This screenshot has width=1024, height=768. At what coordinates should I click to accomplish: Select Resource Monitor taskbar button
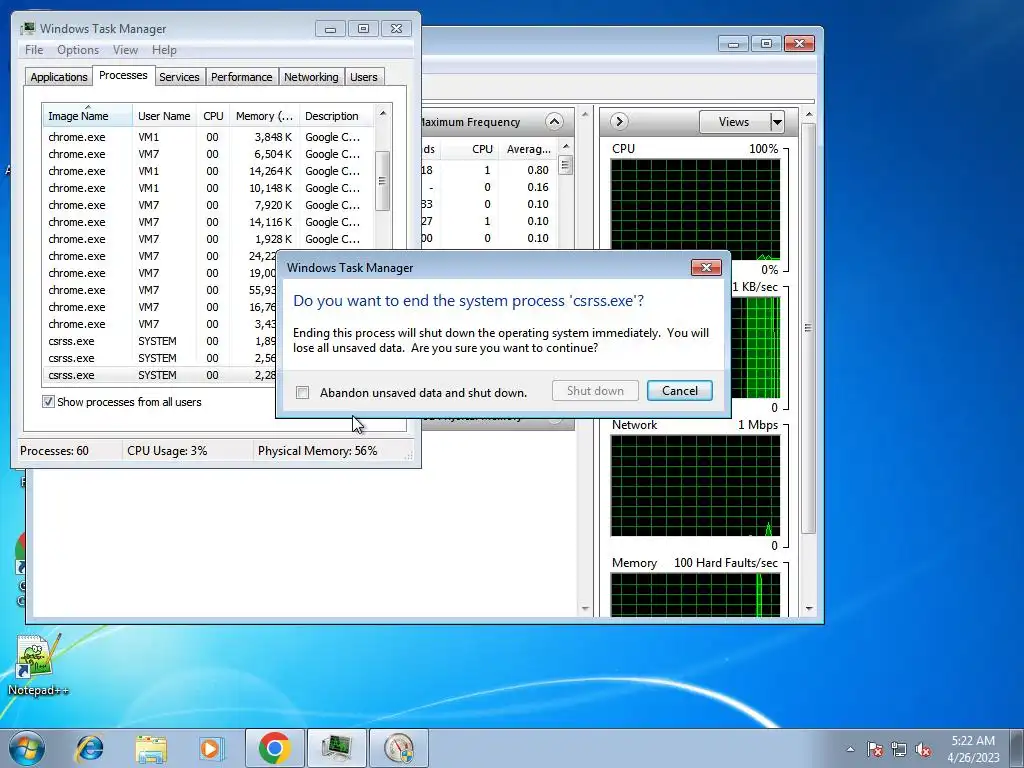click(x=399, y=748)
